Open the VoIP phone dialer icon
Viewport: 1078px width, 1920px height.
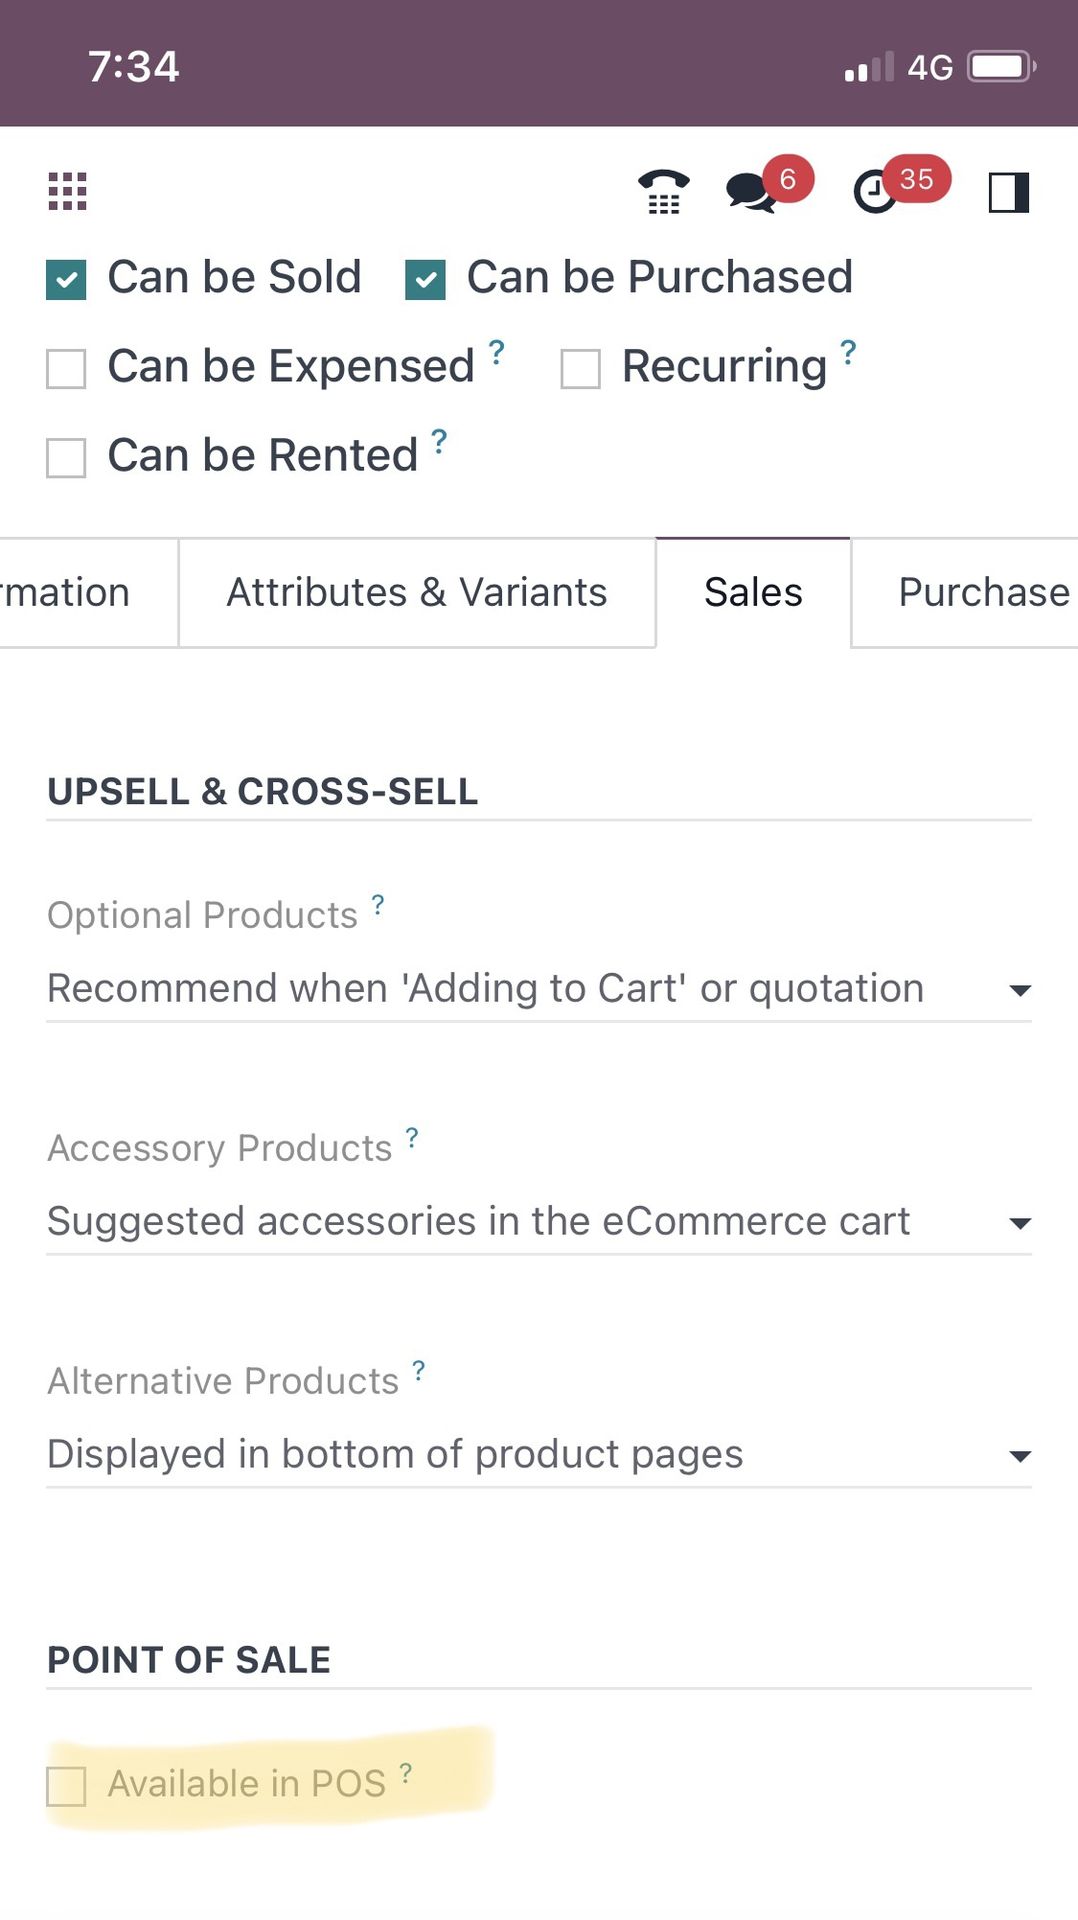click(x=664, y=191)
